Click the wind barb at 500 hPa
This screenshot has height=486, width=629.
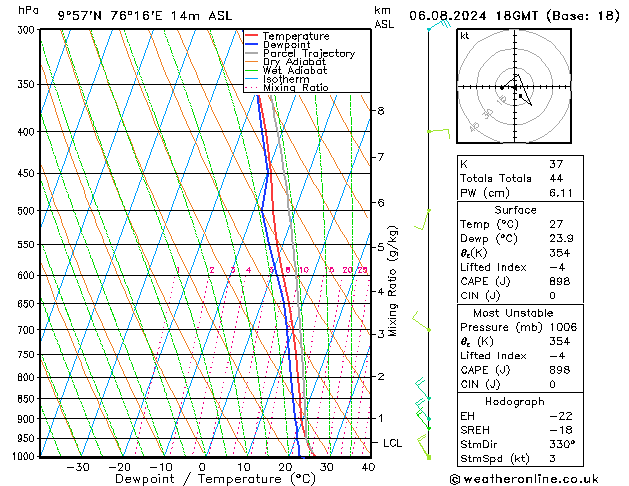tap(422, 219)
